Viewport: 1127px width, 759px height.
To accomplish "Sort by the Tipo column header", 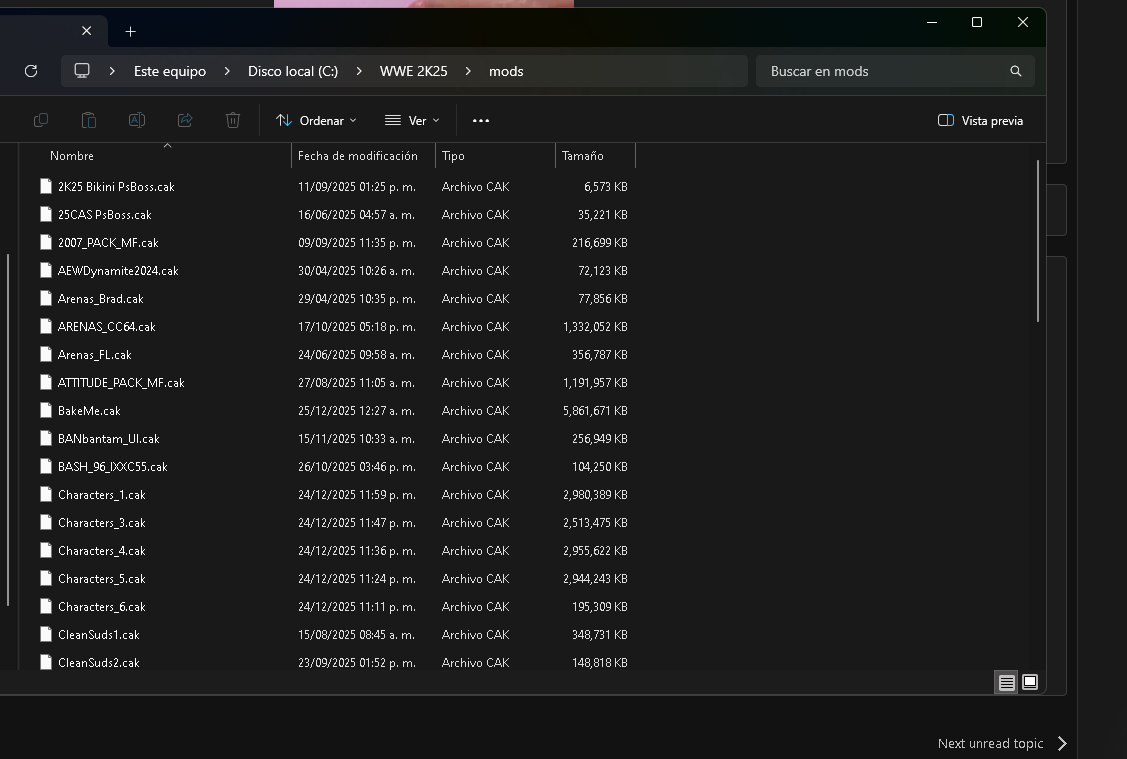I will pyautogui.click(x=495, y=156).
